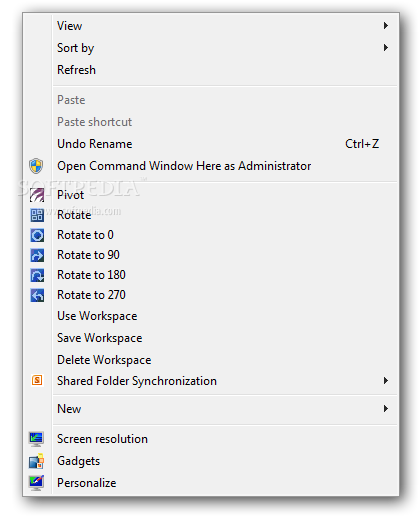420x517 pixels.
Task: Choose Rotate to 0
Action: [211, 235]
